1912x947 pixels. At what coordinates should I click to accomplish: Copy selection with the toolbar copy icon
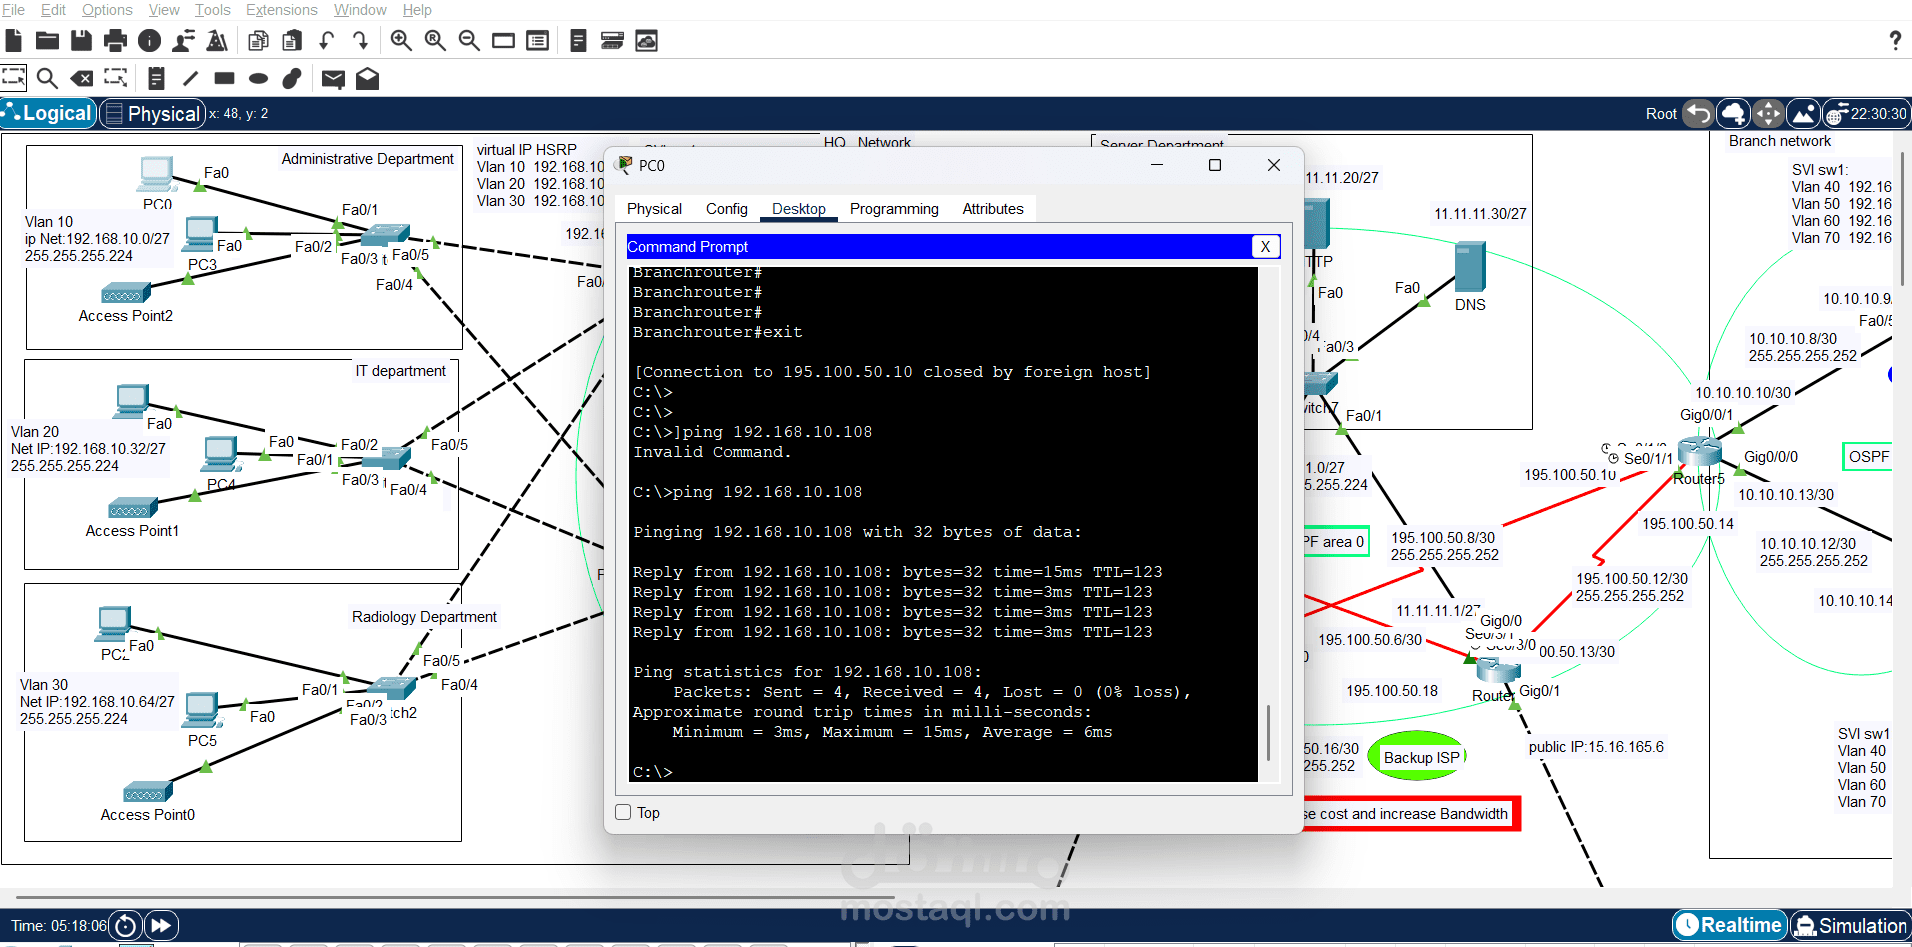[258, 41]
